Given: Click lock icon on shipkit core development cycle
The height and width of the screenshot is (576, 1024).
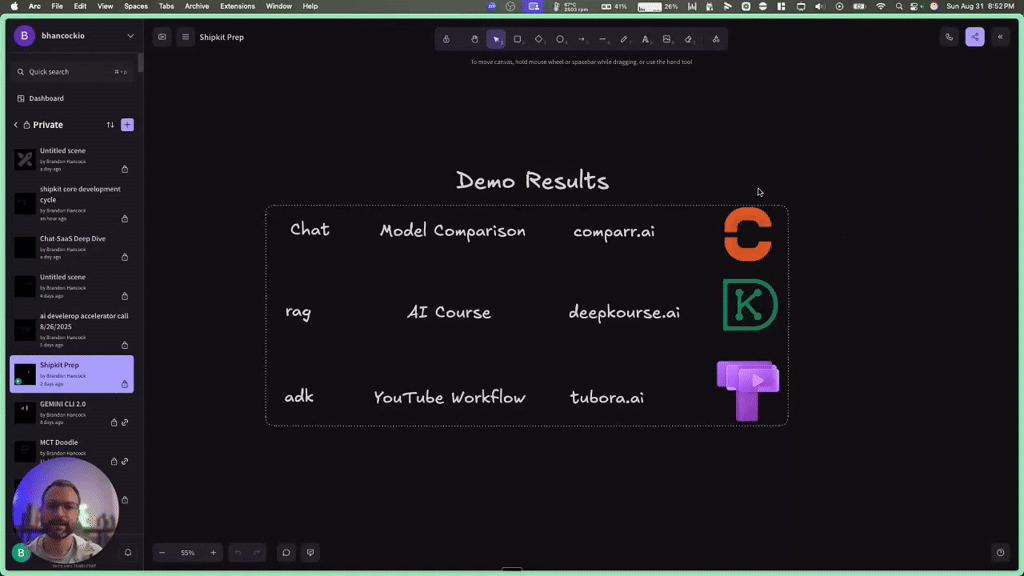Looking at the screenshot, I should pos(125,219).
